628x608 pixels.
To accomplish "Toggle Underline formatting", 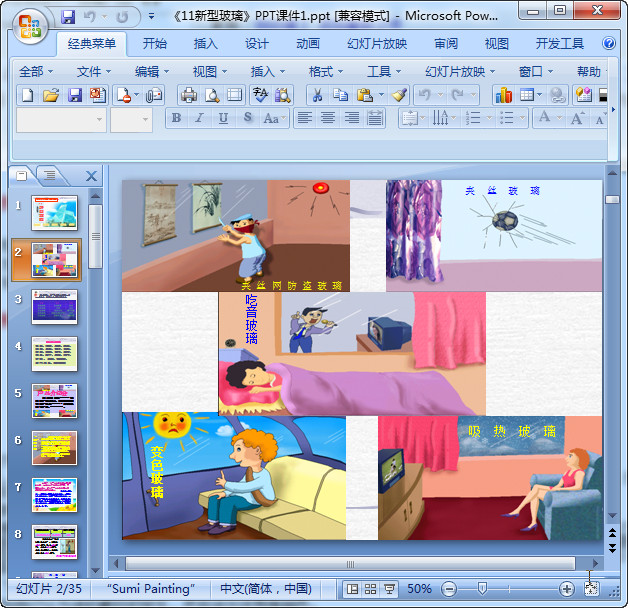I will [223, 118].
